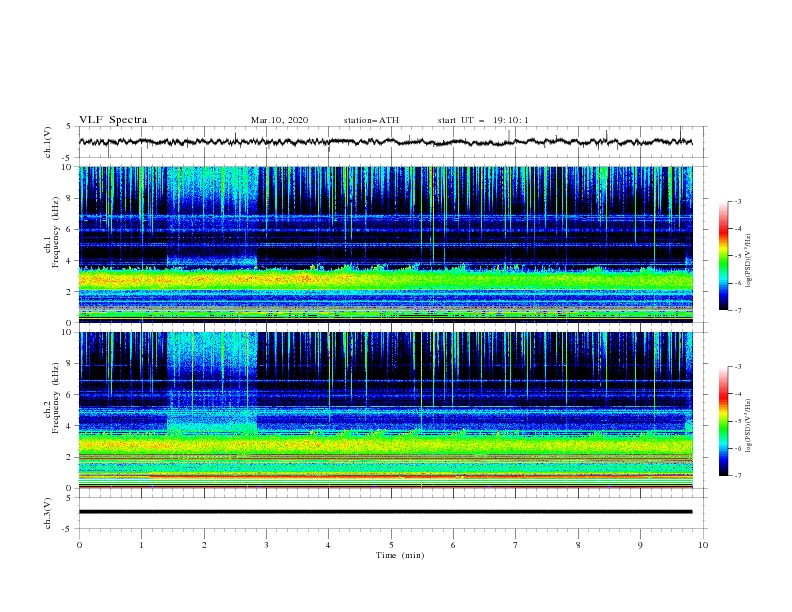Image resolution: width=792 pixels, height=612 pixels.
Task: Click time axis tick label "6"
Action: pyautogui.click(x=453, y=545)
